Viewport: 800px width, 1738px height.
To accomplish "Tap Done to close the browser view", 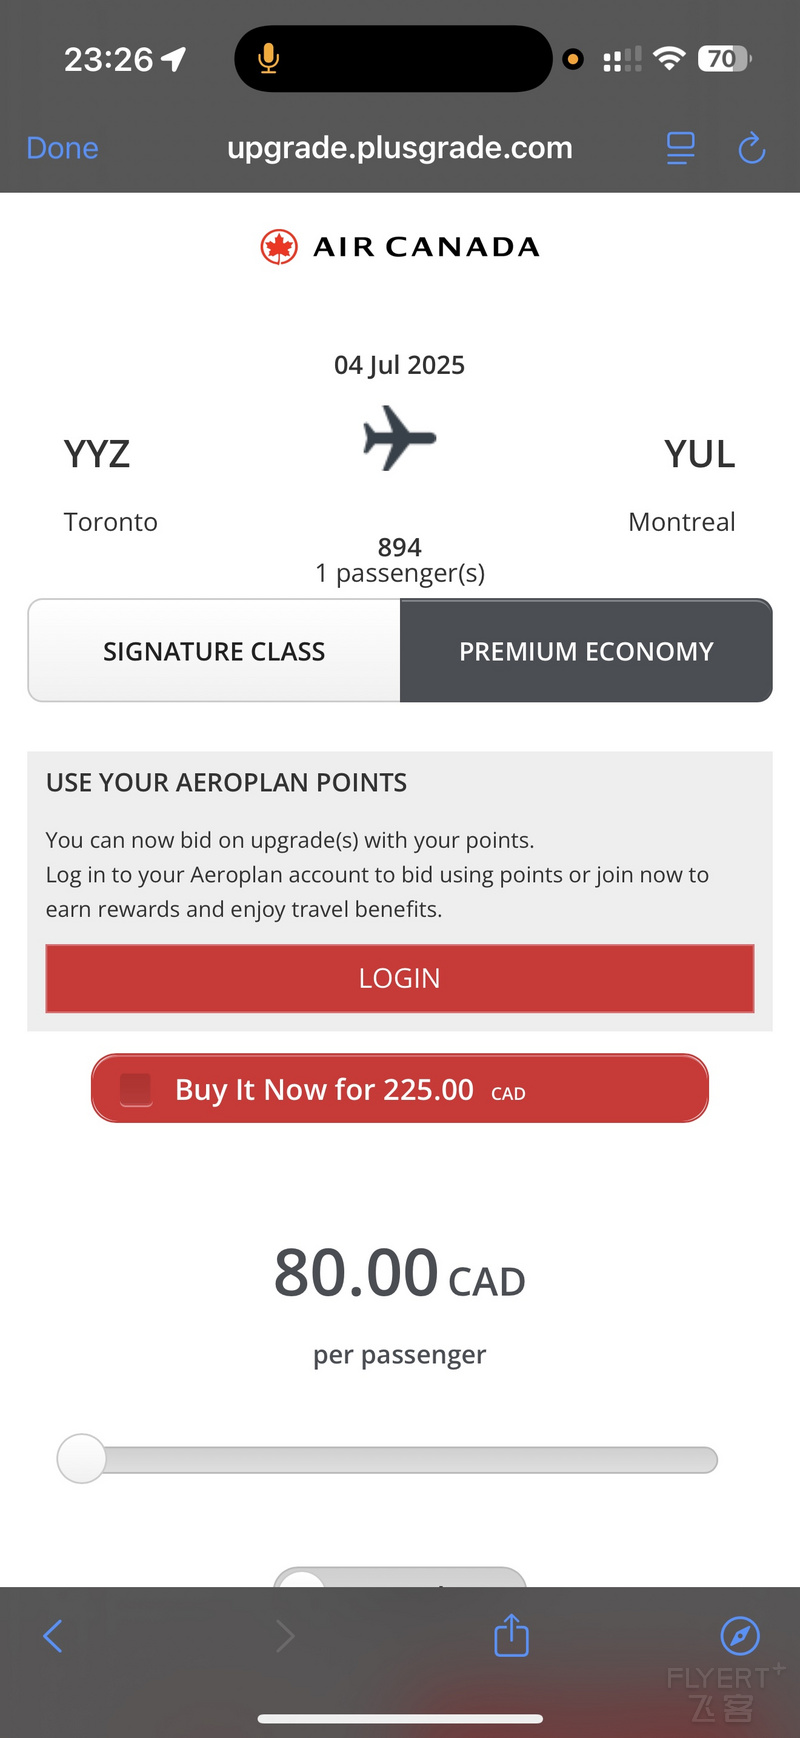I will click(62, 148).
